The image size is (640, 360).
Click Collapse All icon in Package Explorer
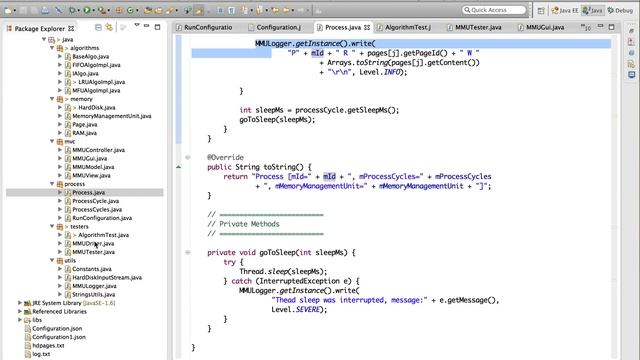[98, 27]
